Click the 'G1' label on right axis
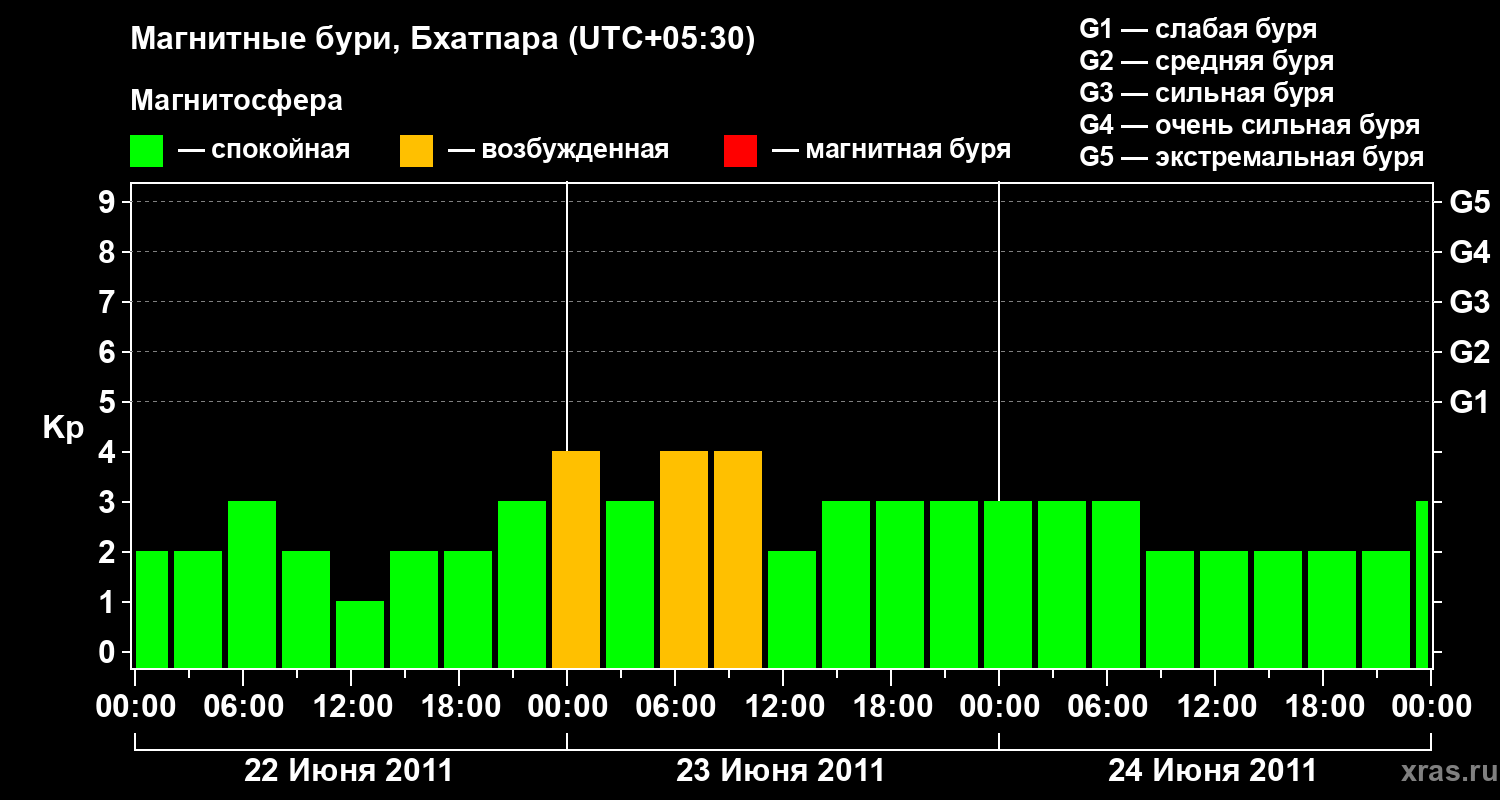 click(1469, 402)
